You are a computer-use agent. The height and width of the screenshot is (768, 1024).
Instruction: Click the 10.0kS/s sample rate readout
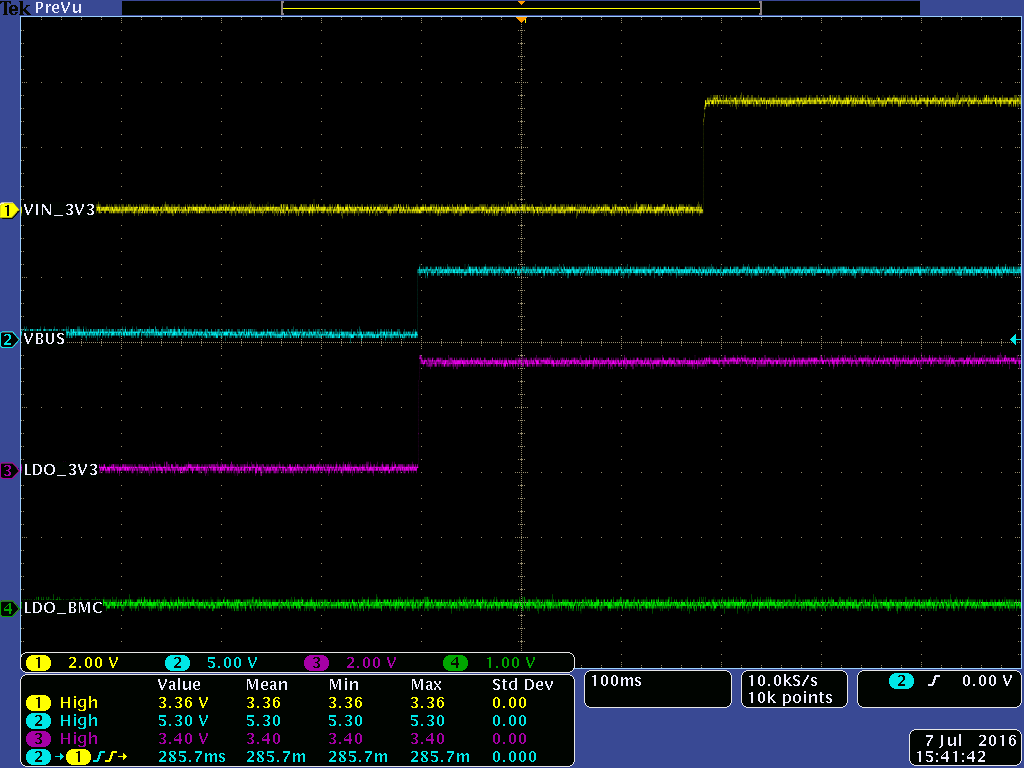pos(782,681)
